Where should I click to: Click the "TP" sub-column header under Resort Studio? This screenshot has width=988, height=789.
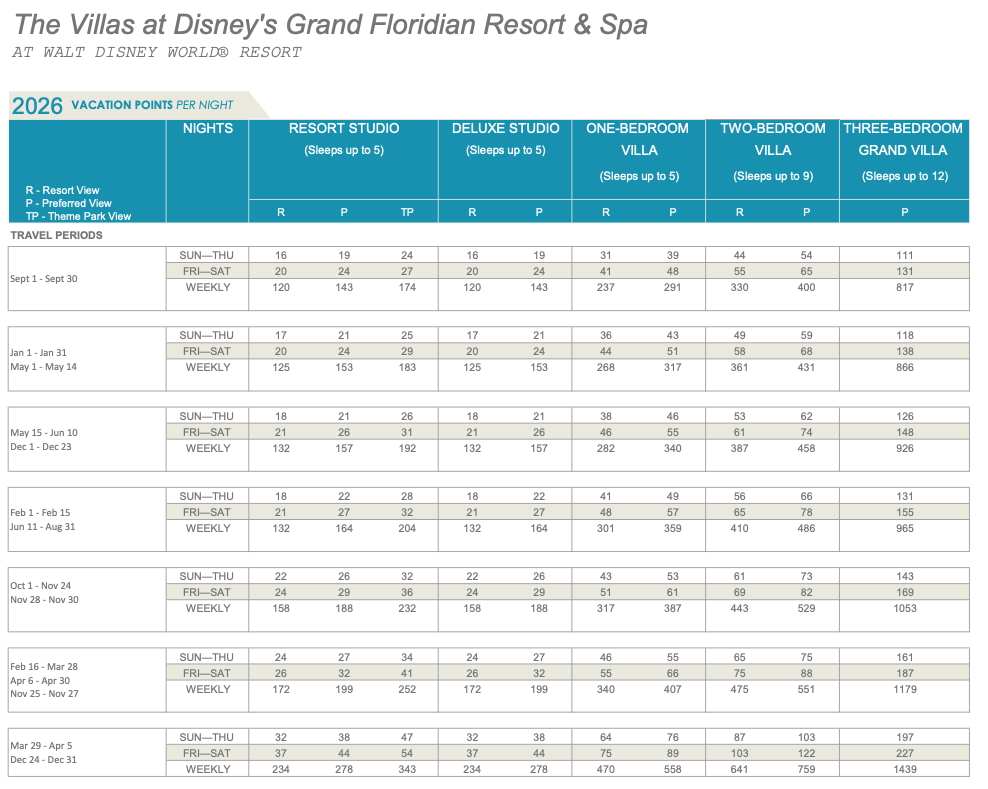click(407, 212)
